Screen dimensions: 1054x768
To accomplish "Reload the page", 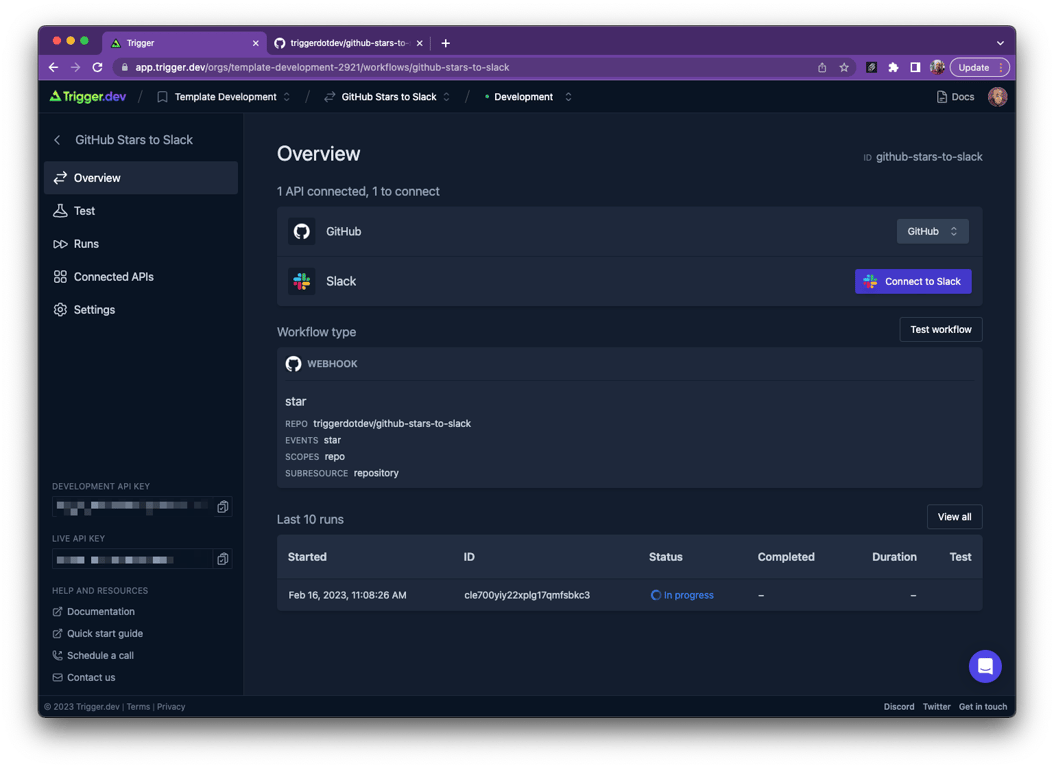I will point(97,67).
